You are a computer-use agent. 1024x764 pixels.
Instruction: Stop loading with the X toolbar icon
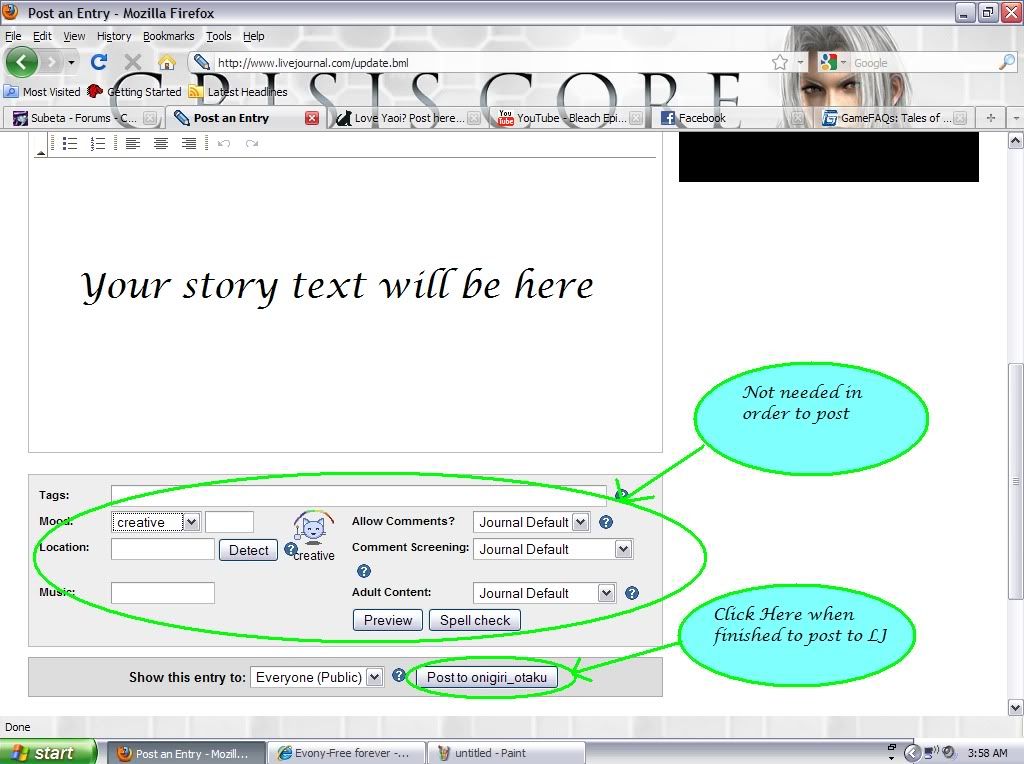click(133, 63)
